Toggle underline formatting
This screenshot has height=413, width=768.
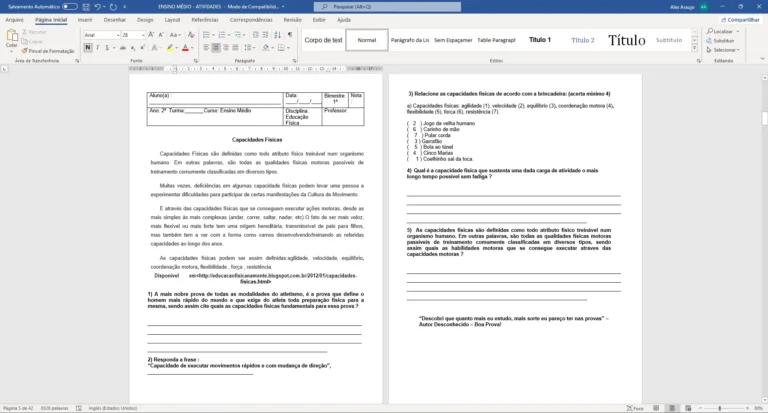tap(107, 48)
